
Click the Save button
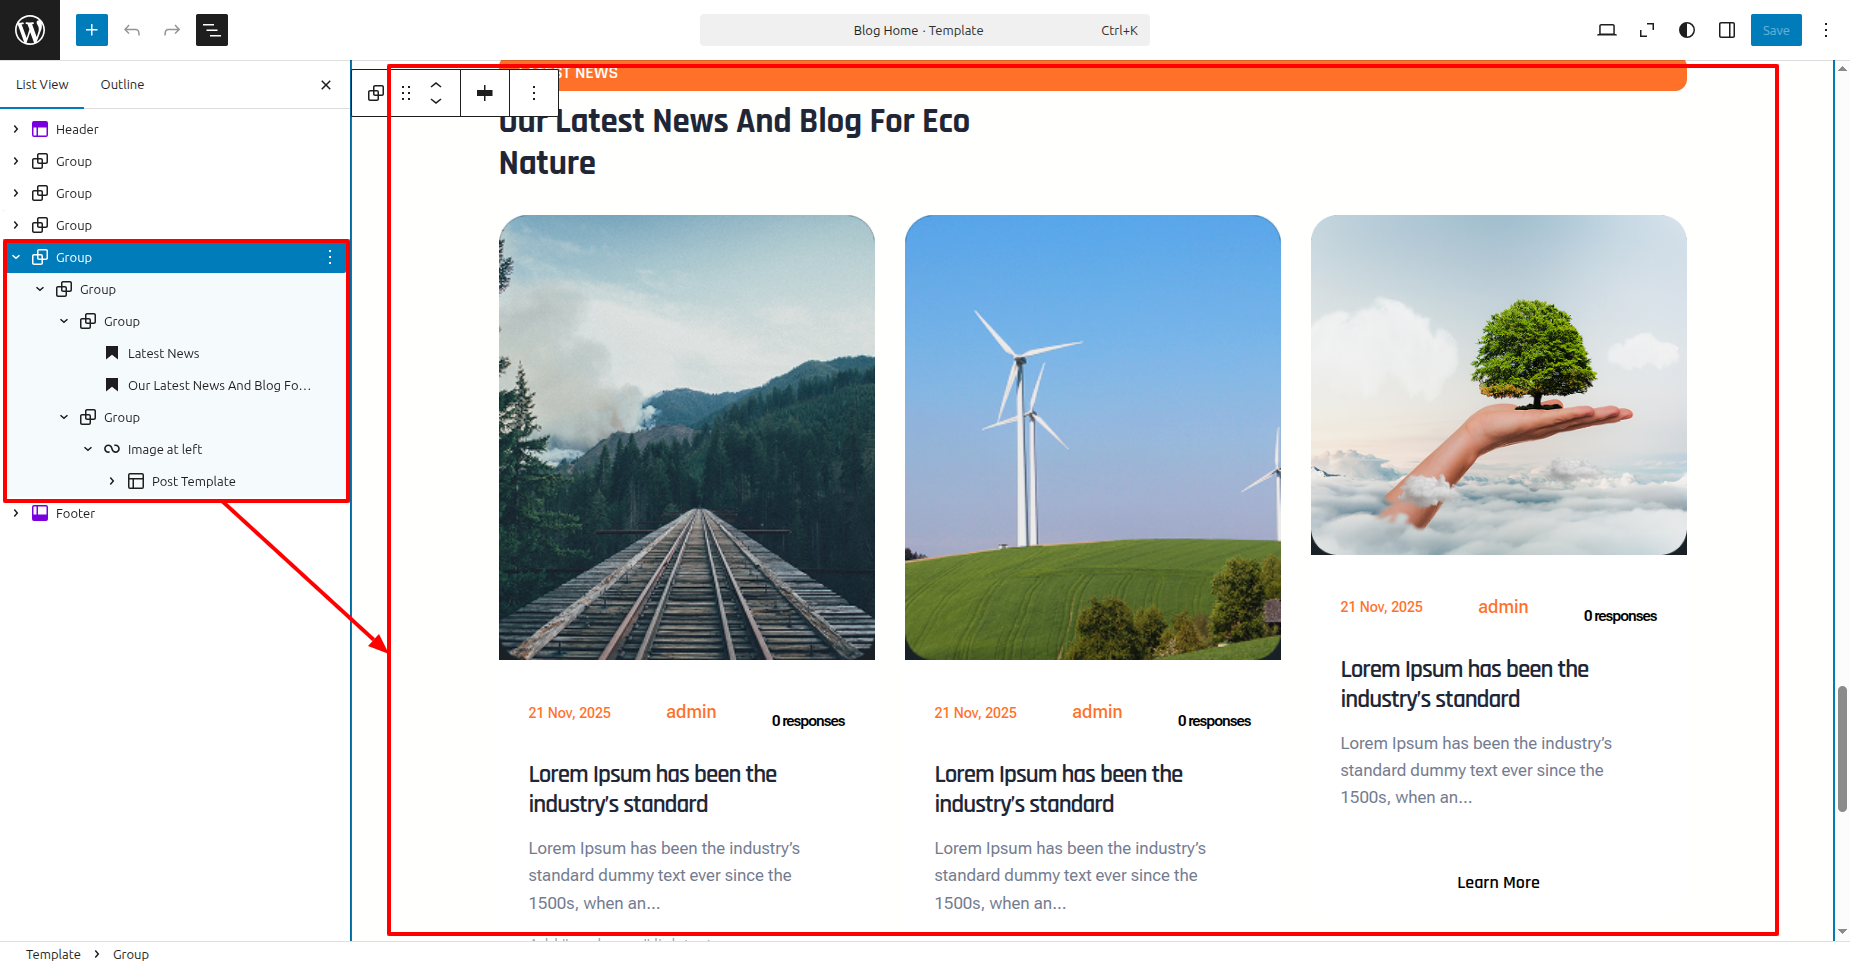tap(1776, 30)
